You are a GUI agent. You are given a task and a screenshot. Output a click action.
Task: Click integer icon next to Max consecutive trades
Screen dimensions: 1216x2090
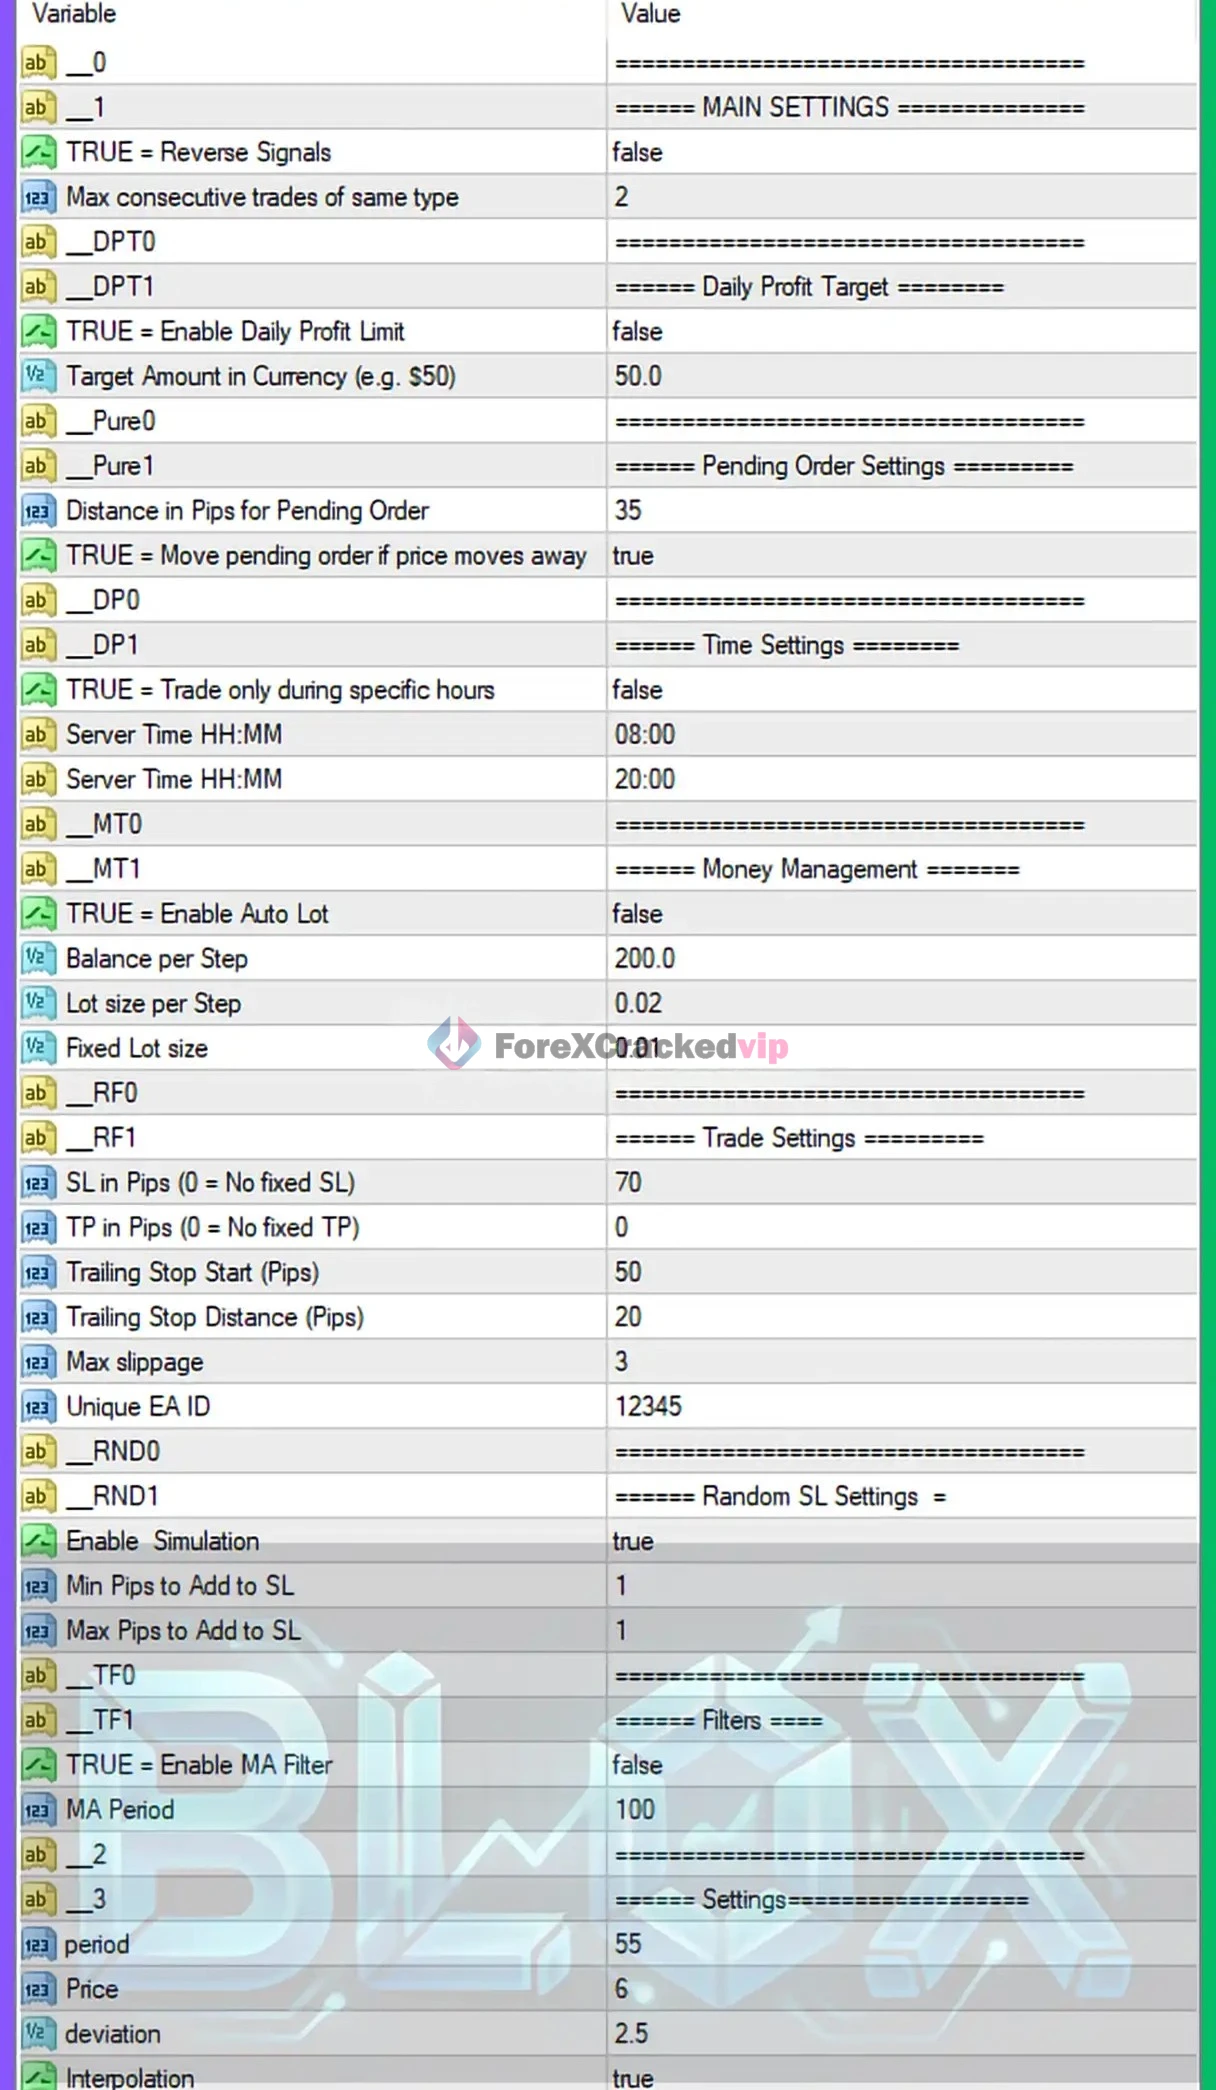[x=38, y=197]
